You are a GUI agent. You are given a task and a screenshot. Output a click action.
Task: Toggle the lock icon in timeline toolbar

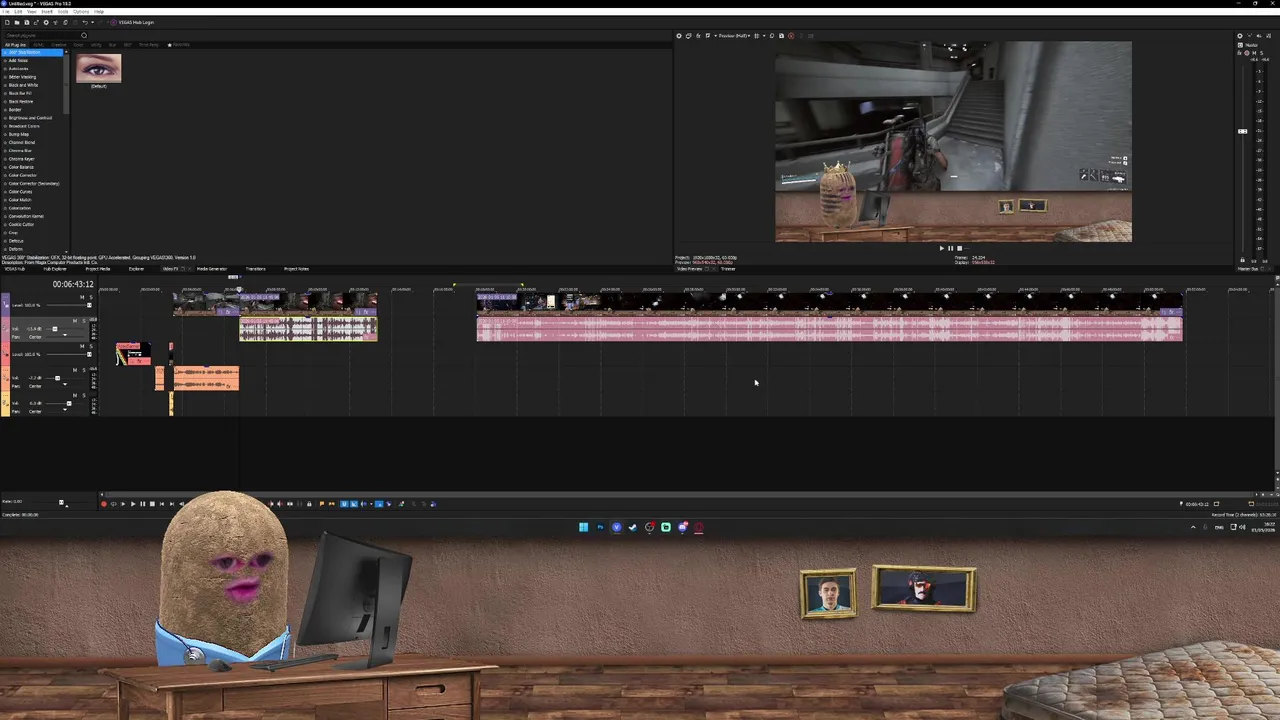[x=309, y=504]
